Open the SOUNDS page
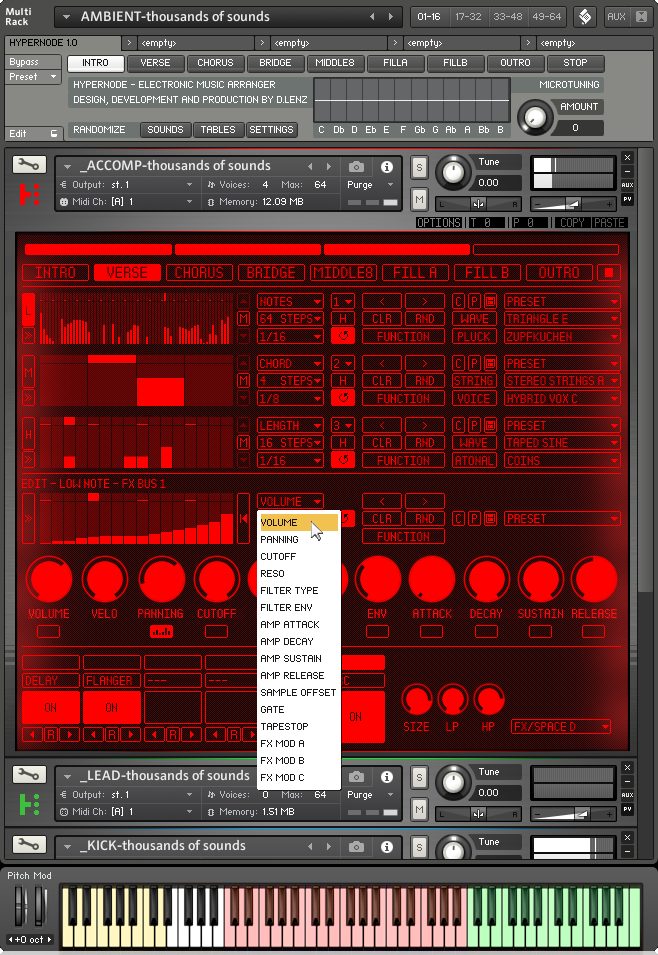 pos(165,130)
